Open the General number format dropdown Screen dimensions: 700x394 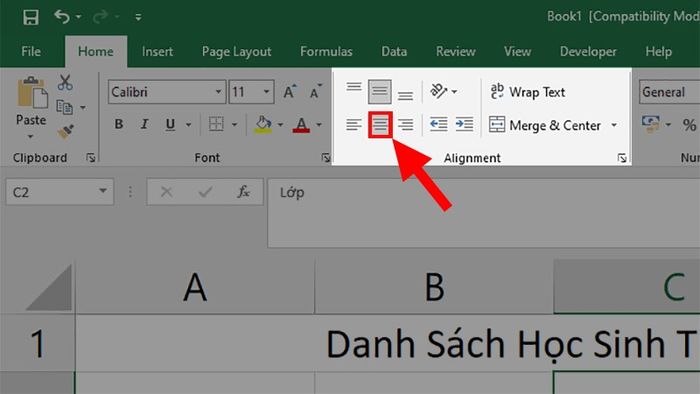[x=669, y=92]
